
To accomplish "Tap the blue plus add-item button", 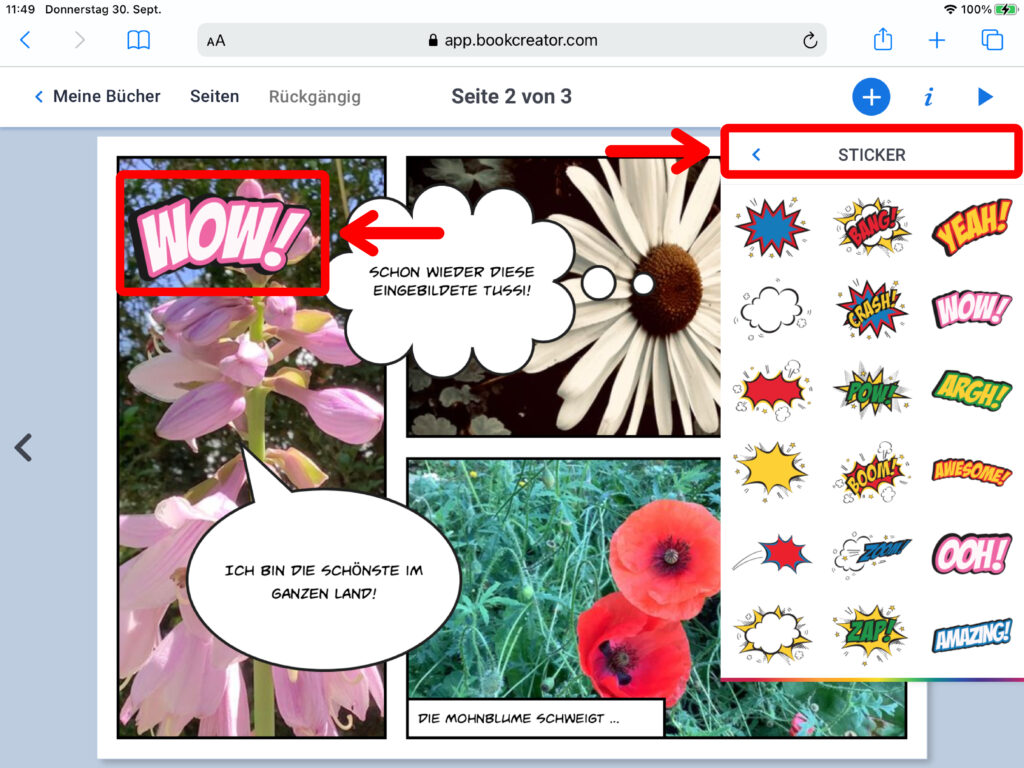I will tap(871, 97).
